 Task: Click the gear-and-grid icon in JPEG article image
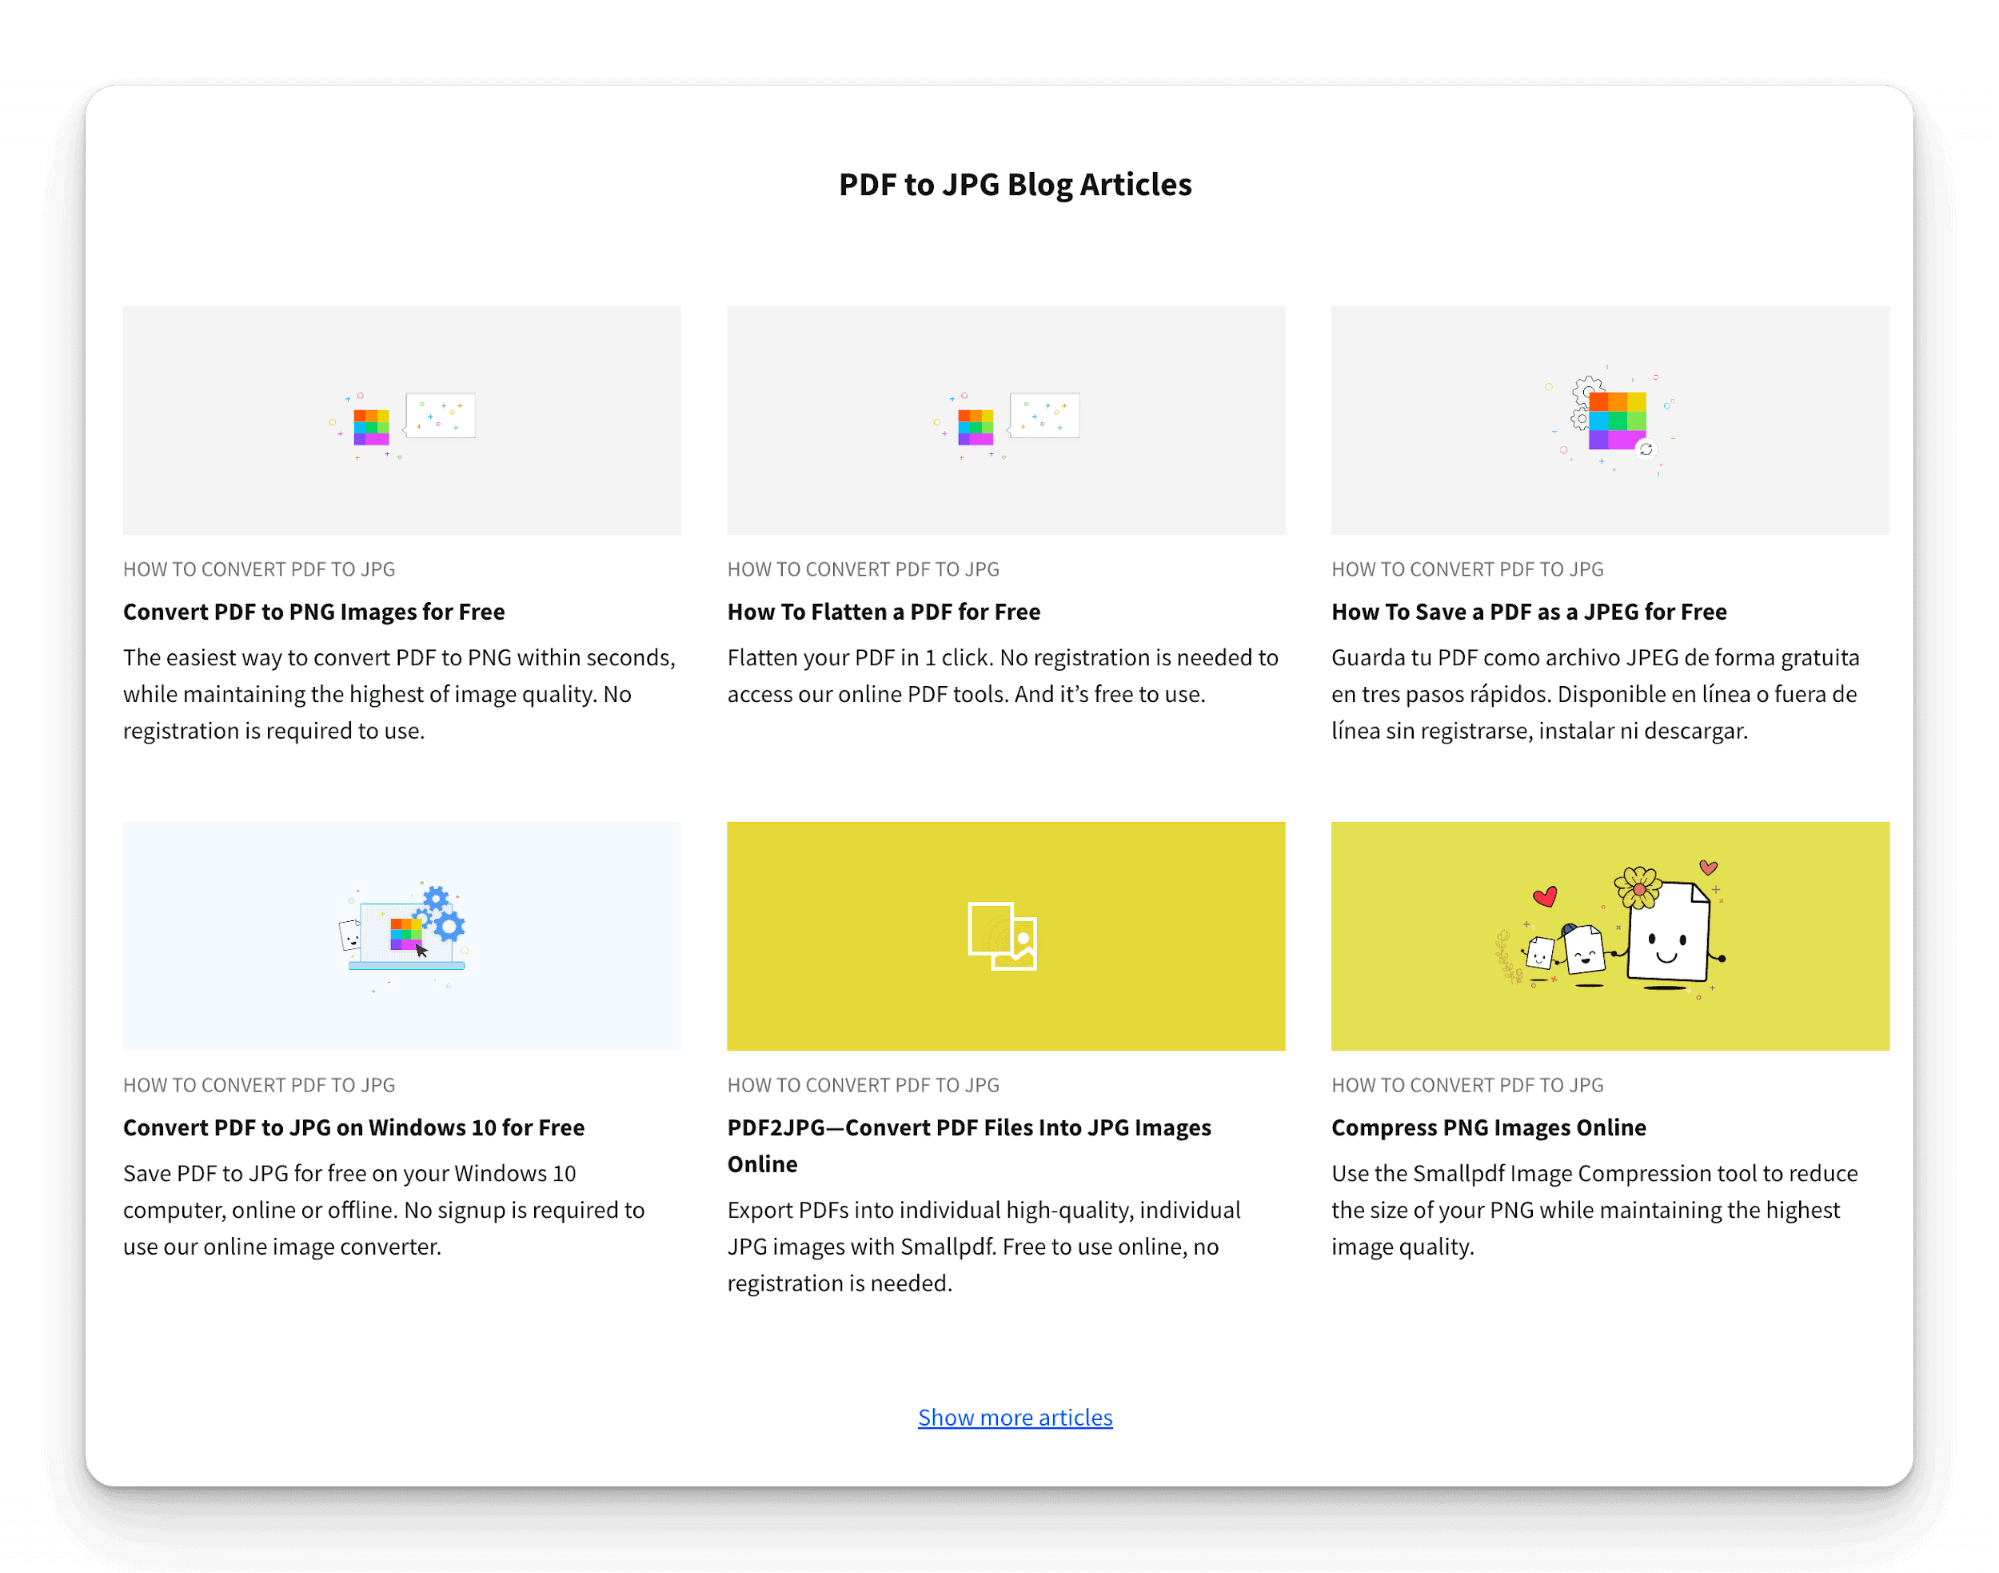[1615, 421]
